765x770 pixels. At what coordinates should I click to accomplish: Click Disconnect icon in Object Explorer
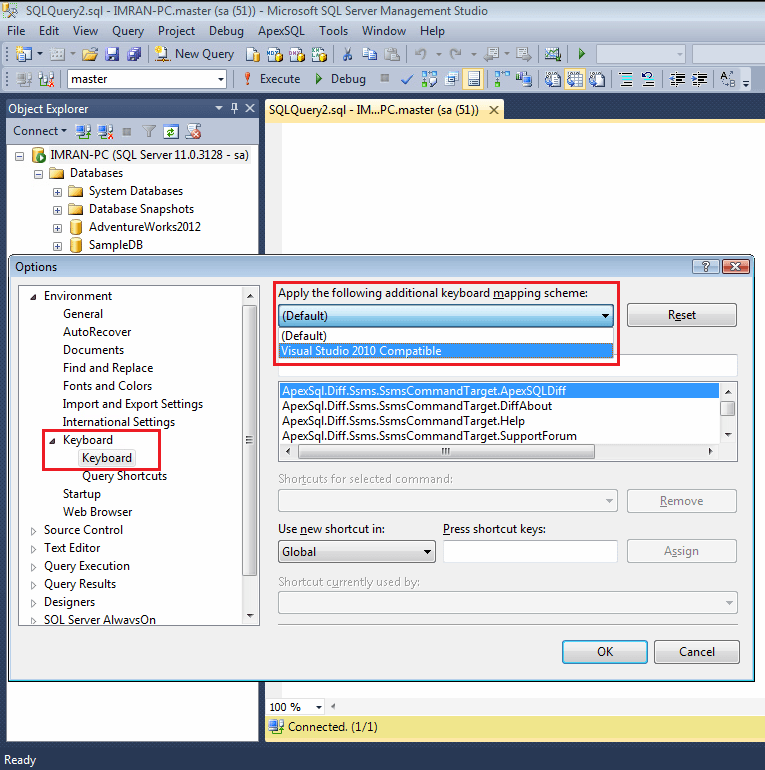pyautogui.click(x=105, y=131)
